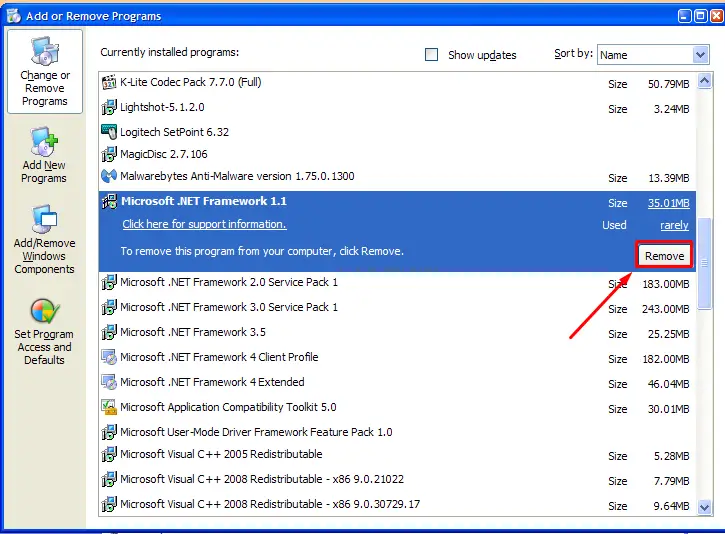Open Add/Remove Windows Components icon
This screenshot has height=534, width=725.
(44, 219)
